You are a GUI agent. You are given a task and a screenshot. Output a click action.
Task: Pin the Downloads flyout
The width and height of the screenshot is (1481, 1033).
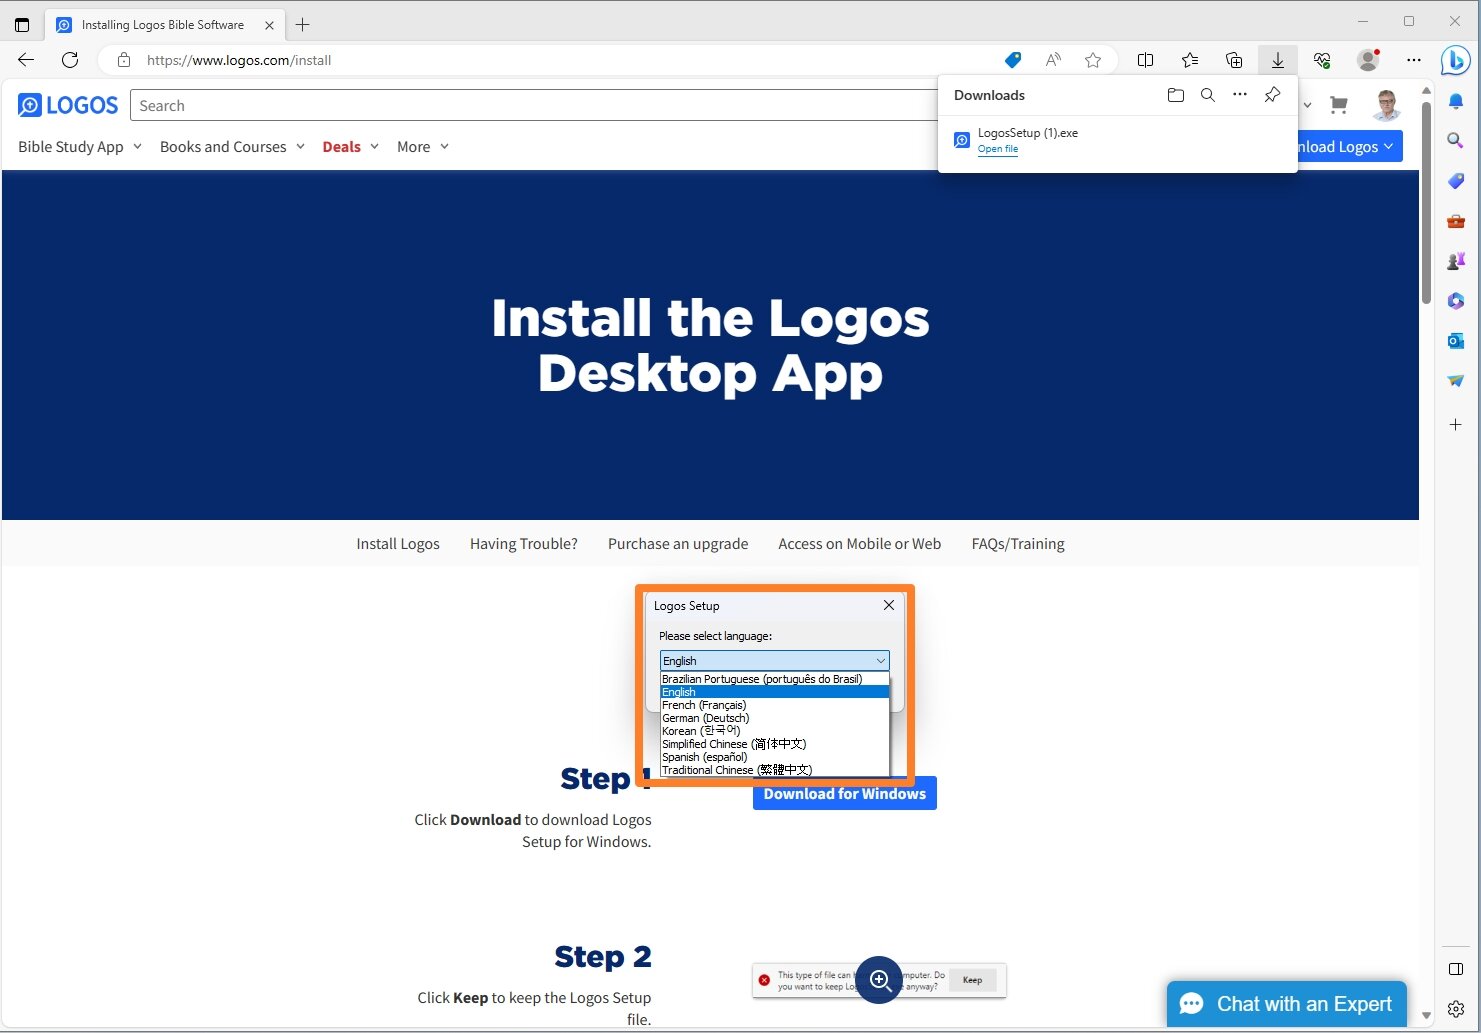[x=1272, y=95]
